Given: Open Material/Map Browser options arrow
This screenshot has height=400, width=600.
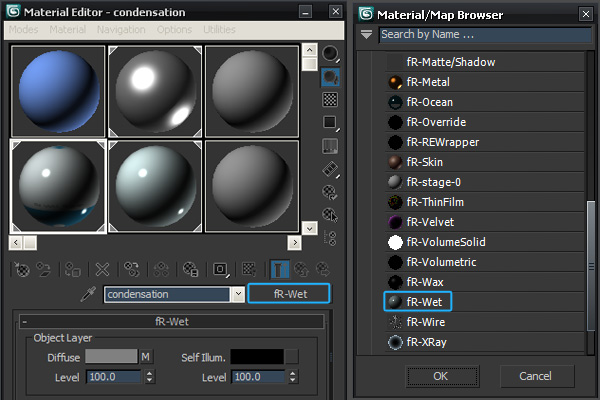Looking at the screenshot, I should click(x=366, y=34).
